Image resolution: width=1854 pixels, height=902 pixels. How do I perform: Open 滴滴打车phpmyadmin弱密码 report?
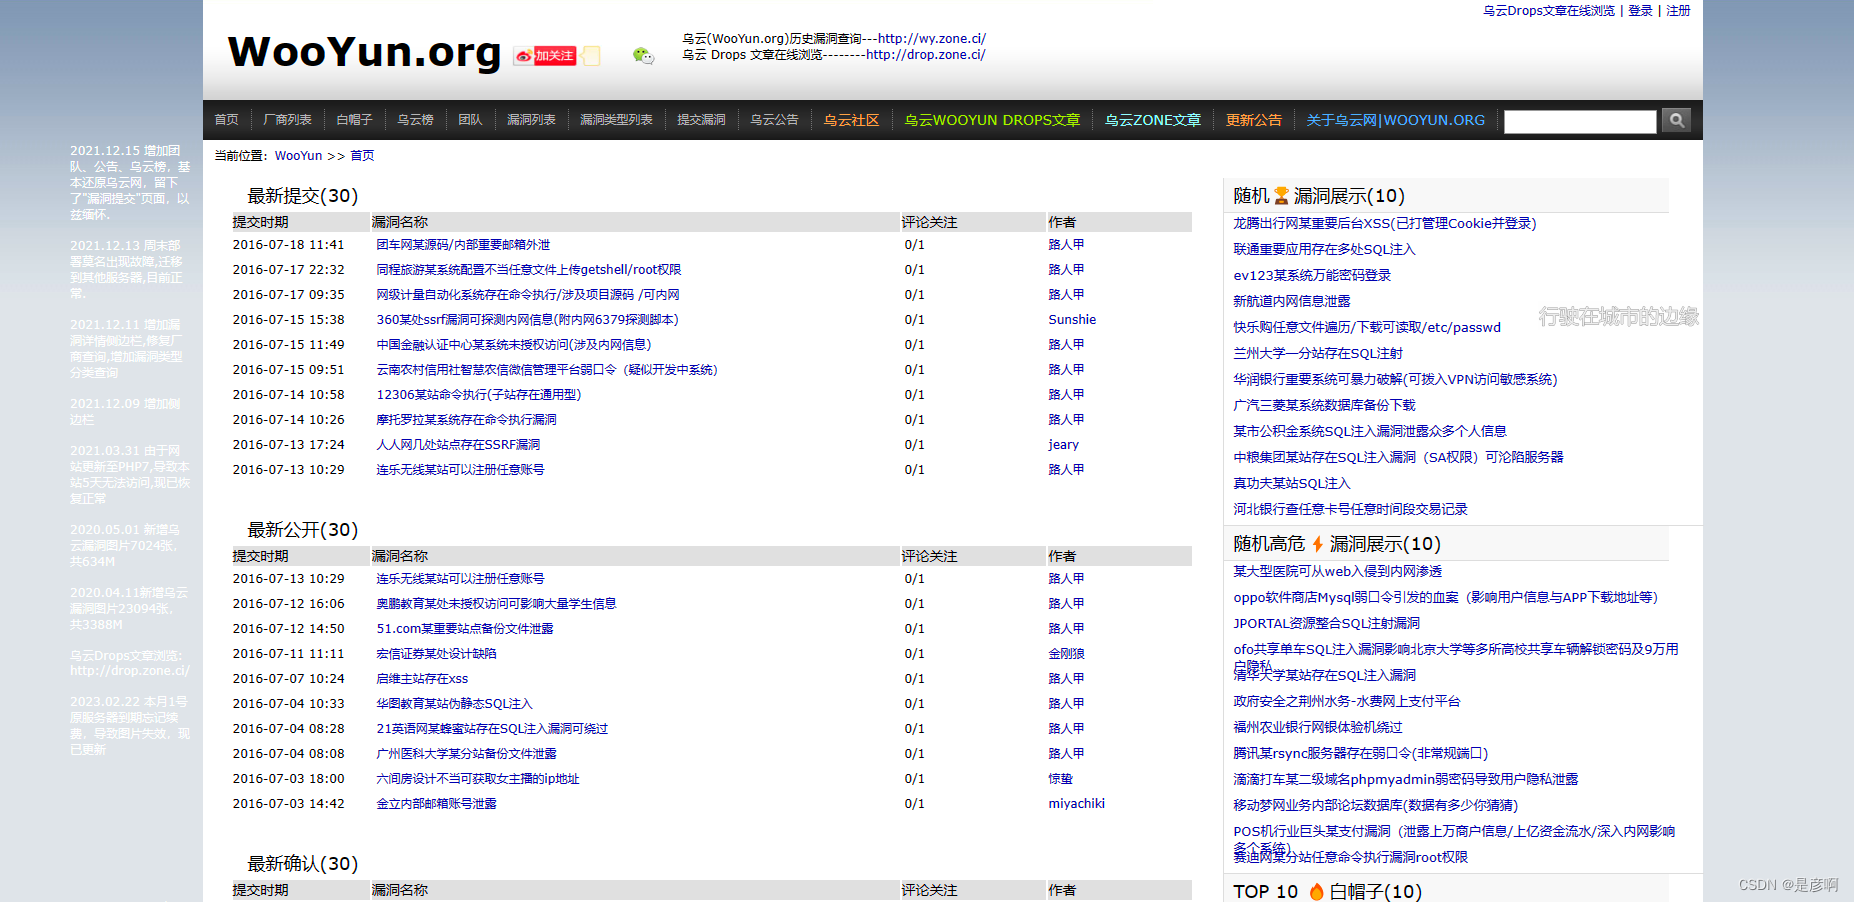point(1406,780)
